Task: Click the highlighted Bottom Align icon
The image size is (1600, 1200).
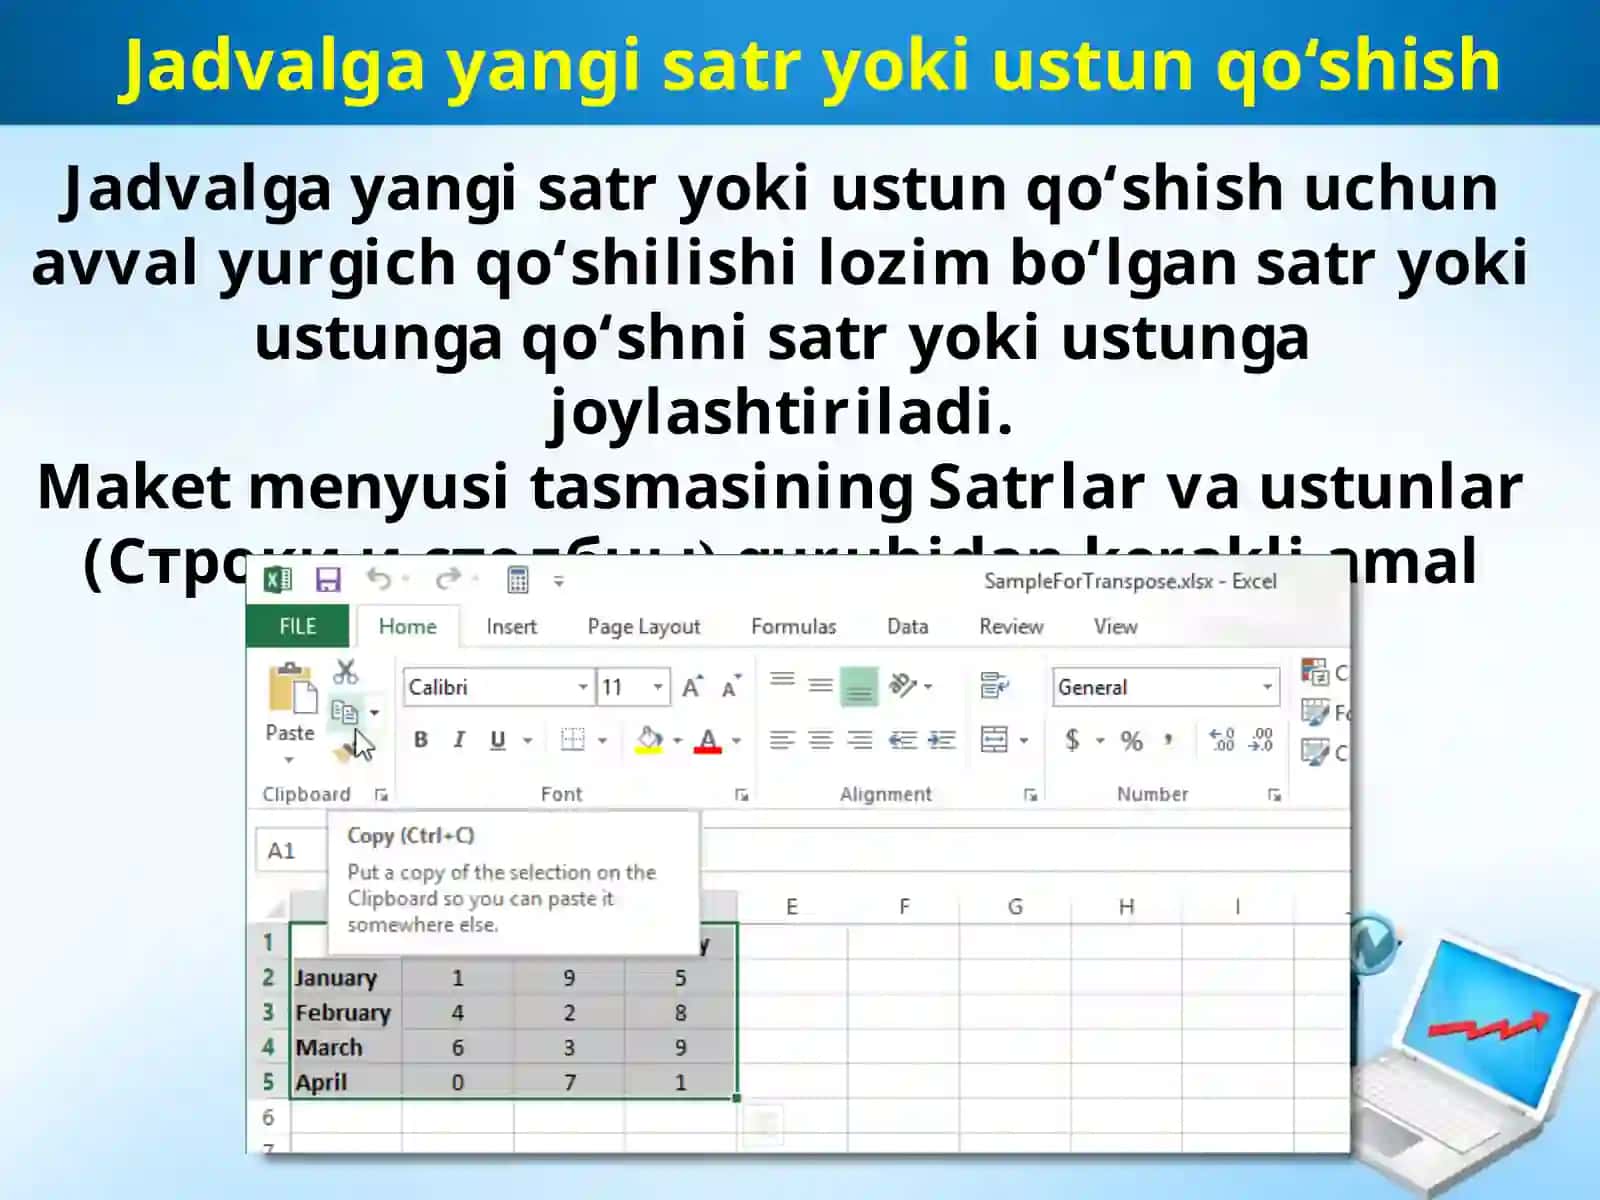Action: pos(859,687)
